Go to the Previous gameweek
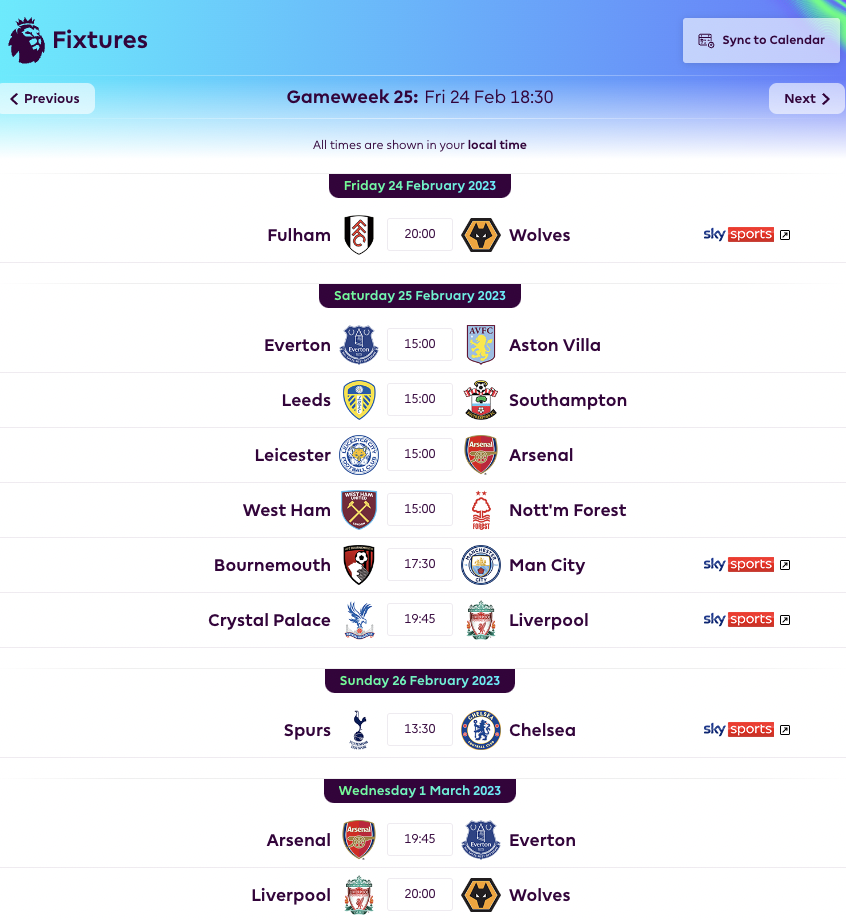The width and height of the screenshot is (846, 920). point(43,98)
